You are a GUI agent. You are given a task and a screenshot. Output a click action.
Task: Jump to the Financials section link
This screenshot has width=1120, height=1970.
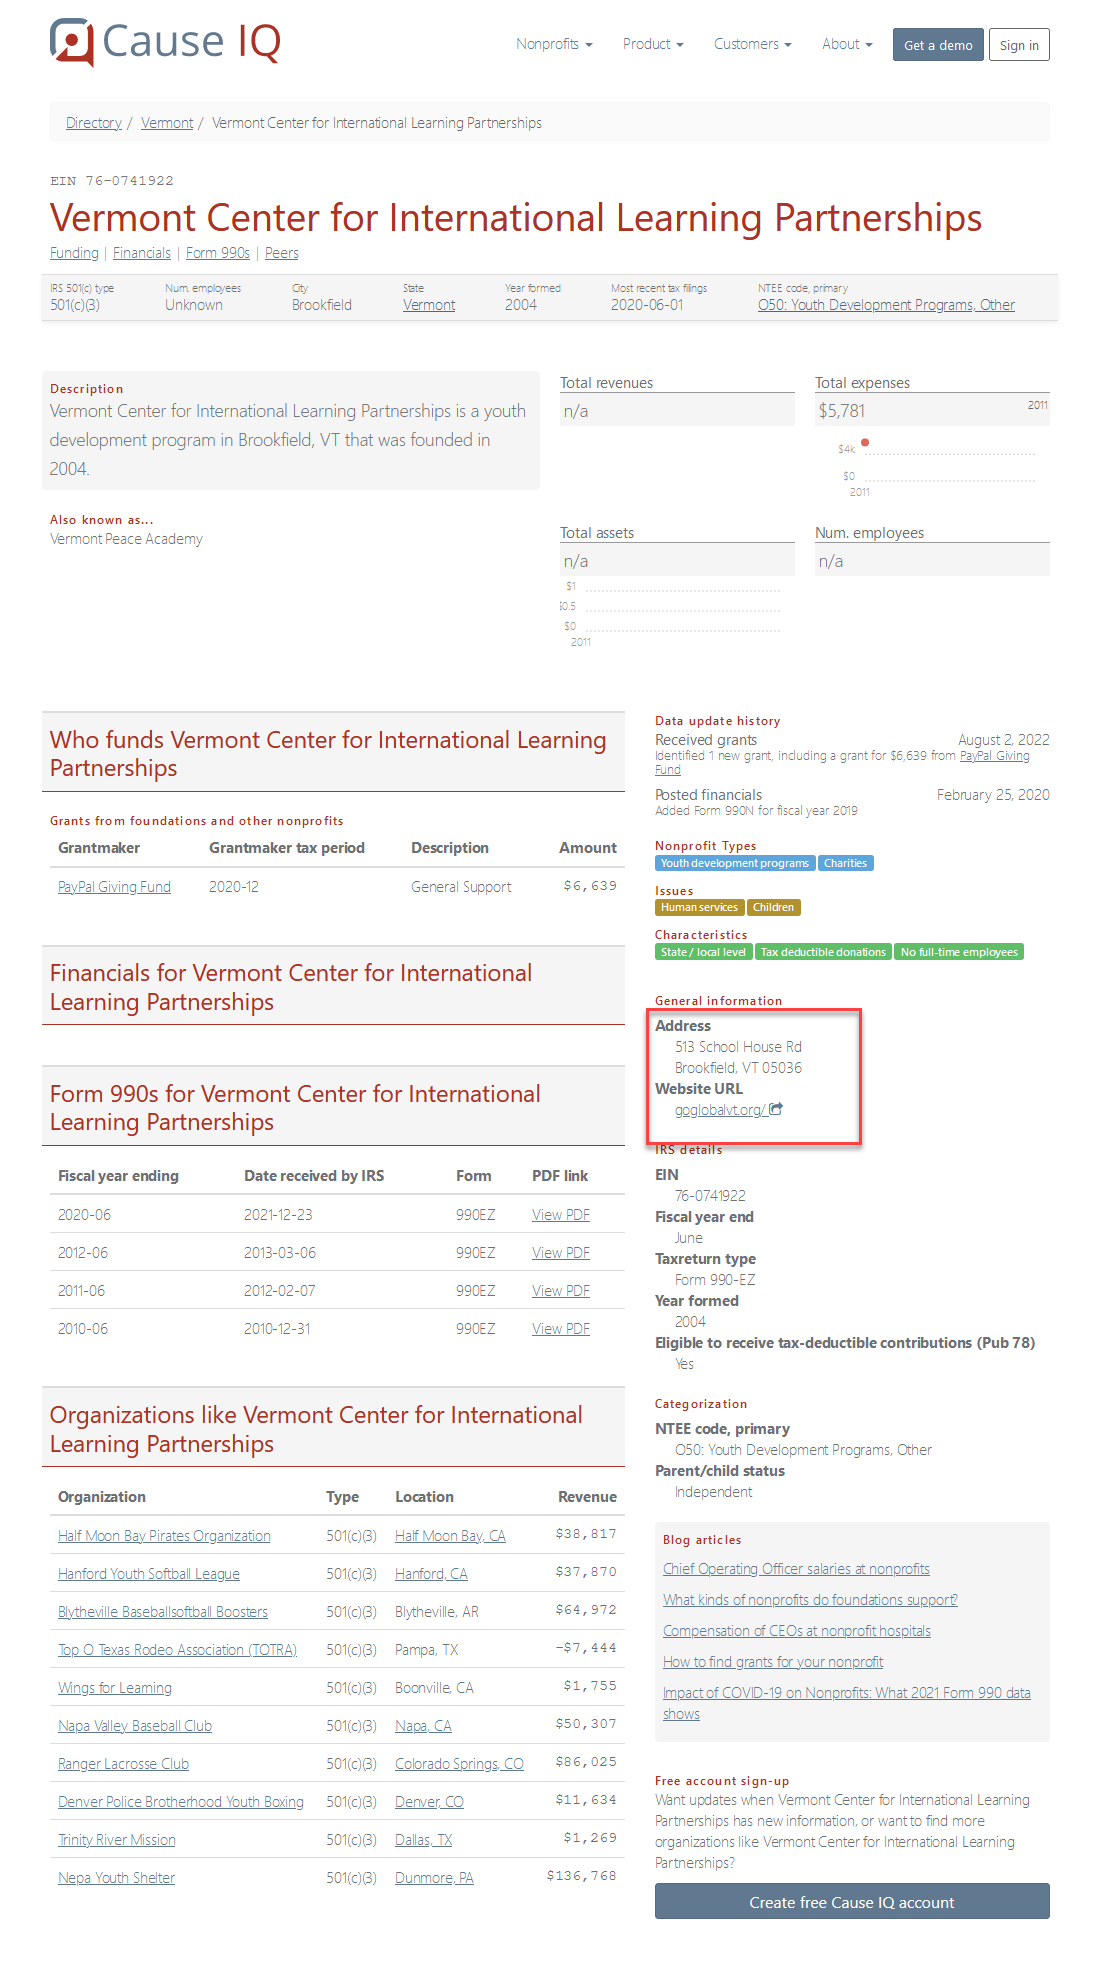[x=142, y=253]
